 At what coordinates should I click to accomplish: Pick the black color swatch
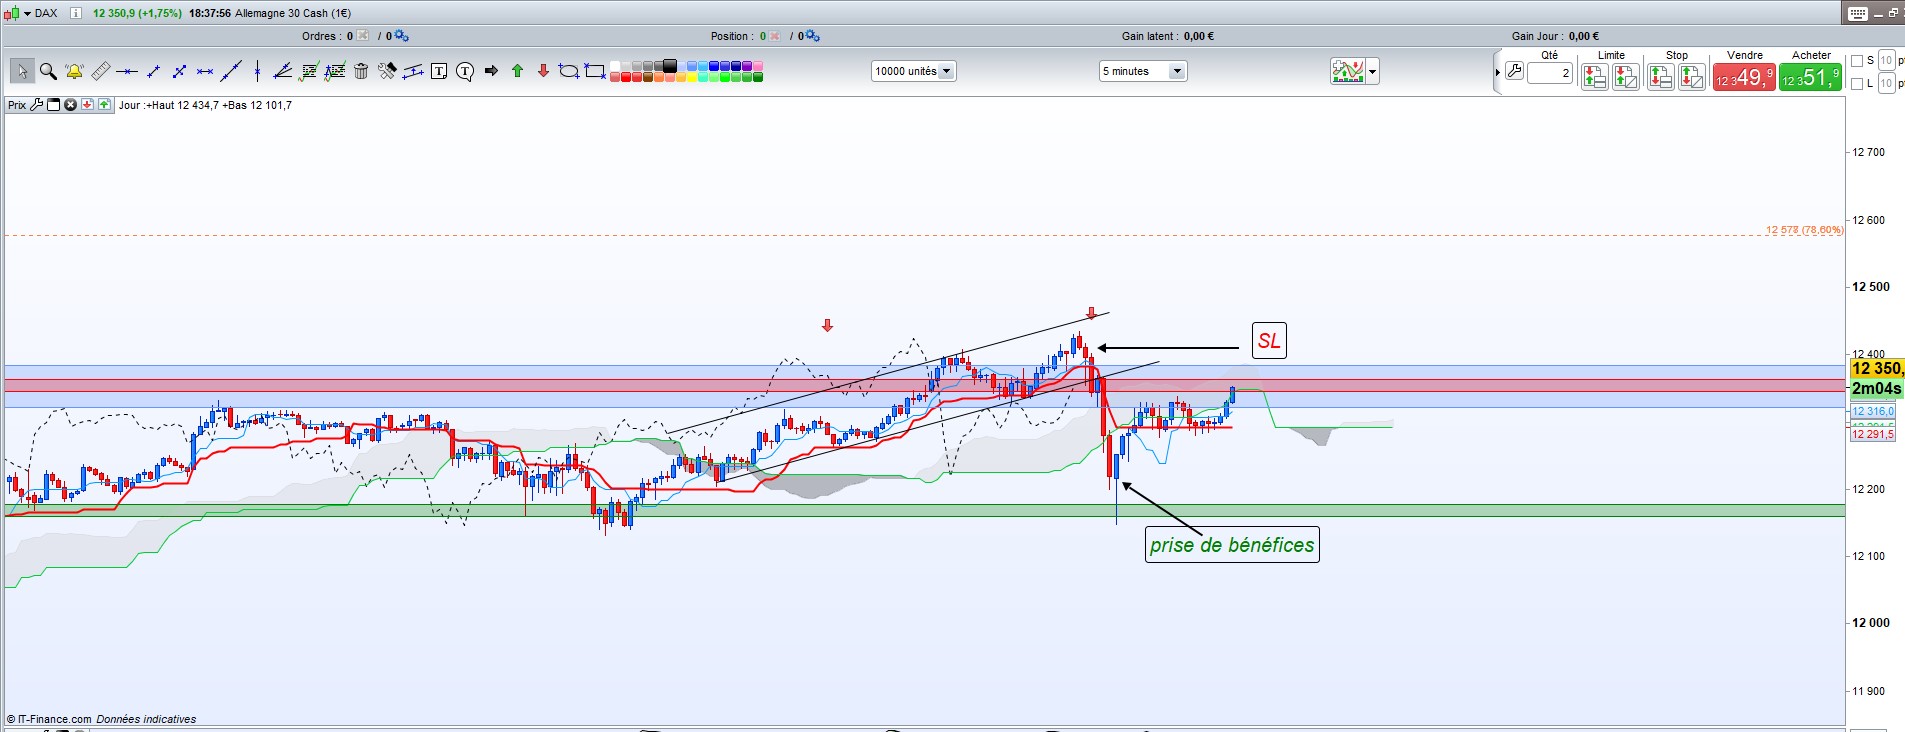pos(670,66)
